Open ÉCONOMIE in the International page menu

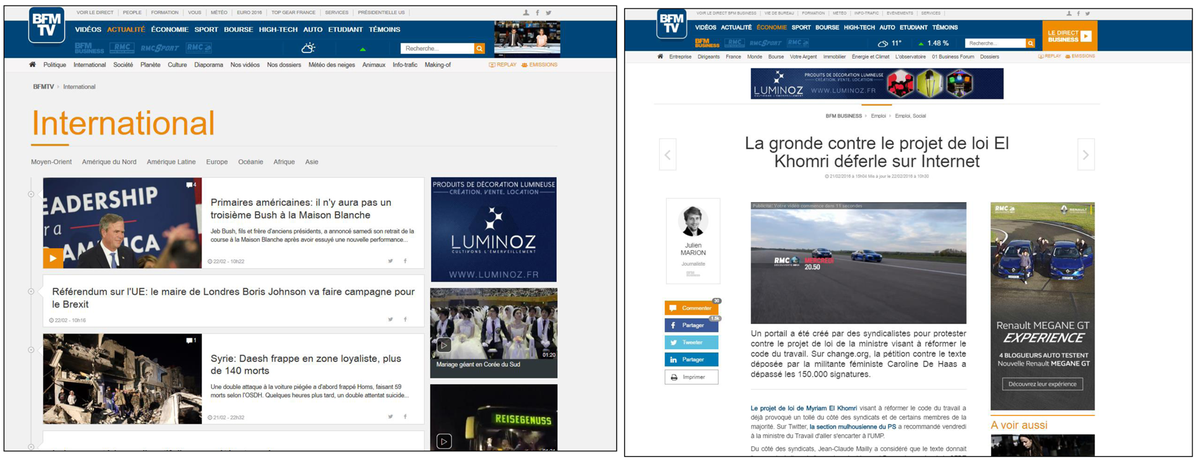click(169, 29)
